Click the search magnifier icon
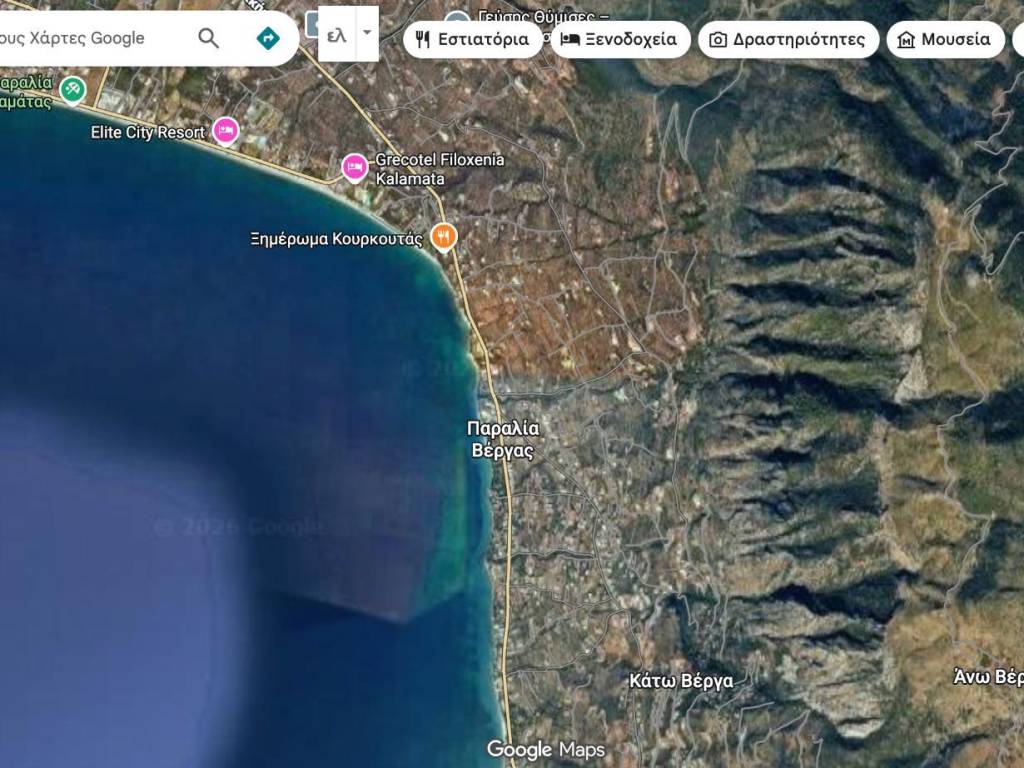Viewport: 1024px width, 768px height. point(208,38)
